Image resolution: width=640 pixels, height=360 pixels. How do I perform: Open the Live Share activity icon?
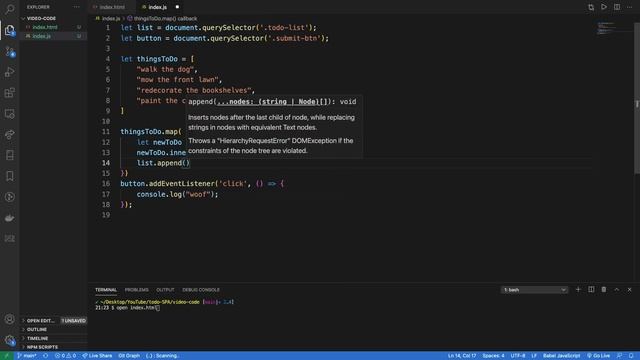coord(9,135)
